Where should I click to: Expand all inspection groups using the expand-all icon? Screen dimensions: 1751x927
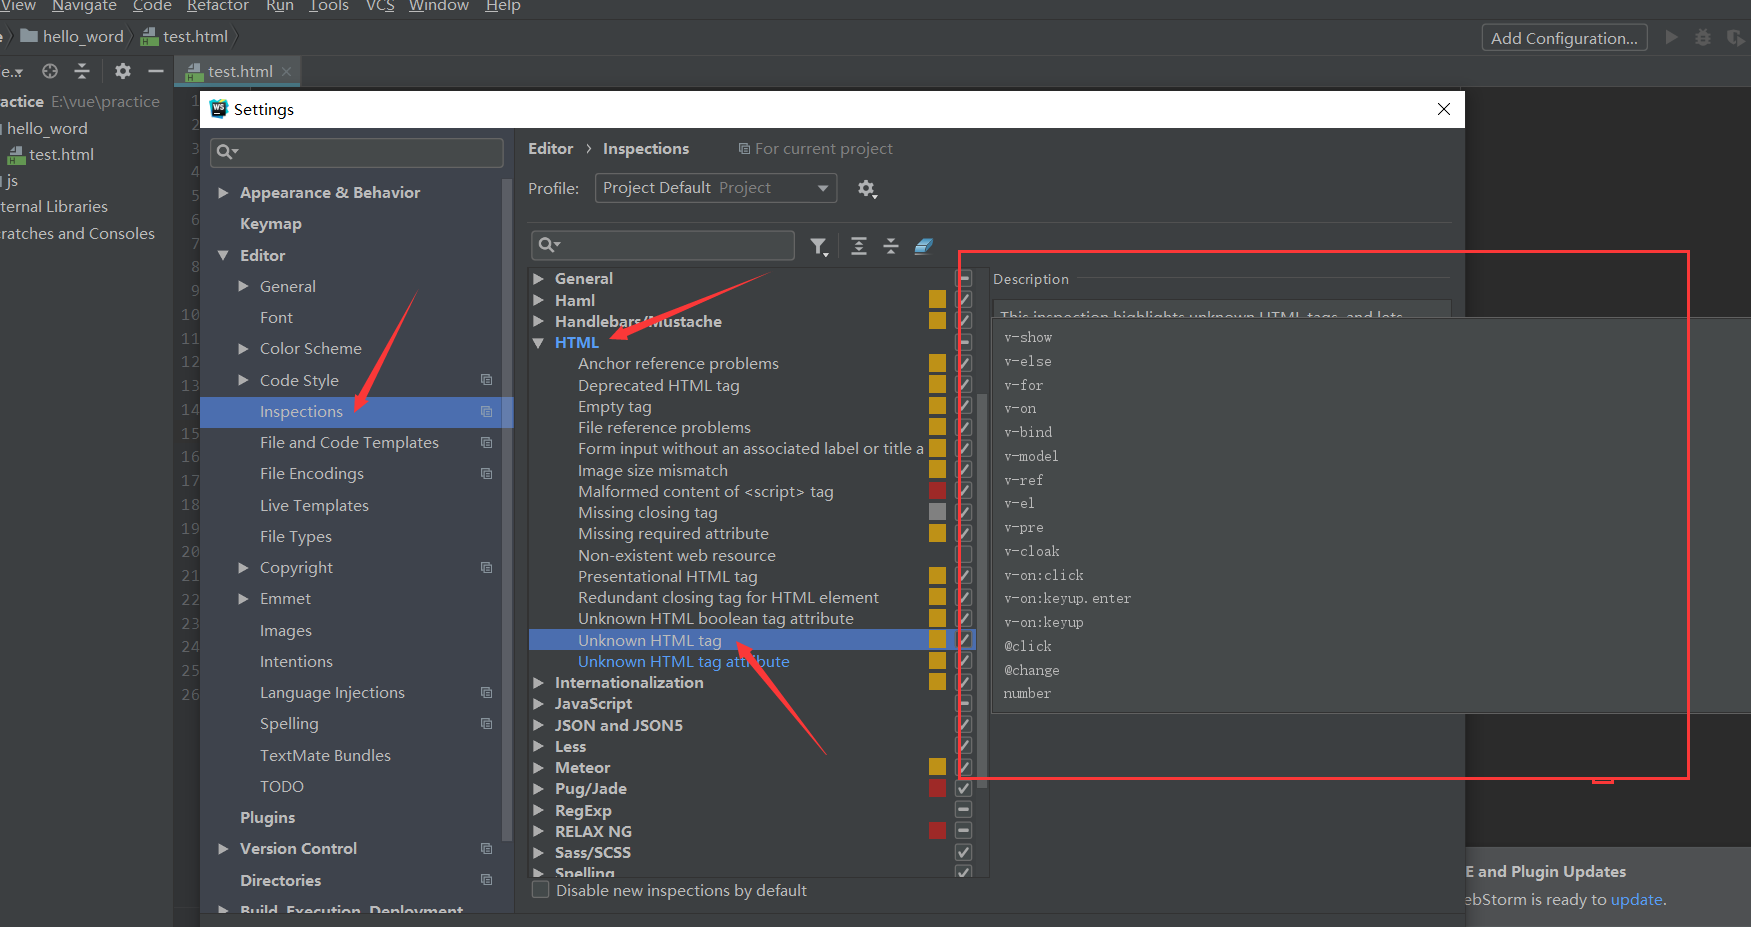coord(857,245)
